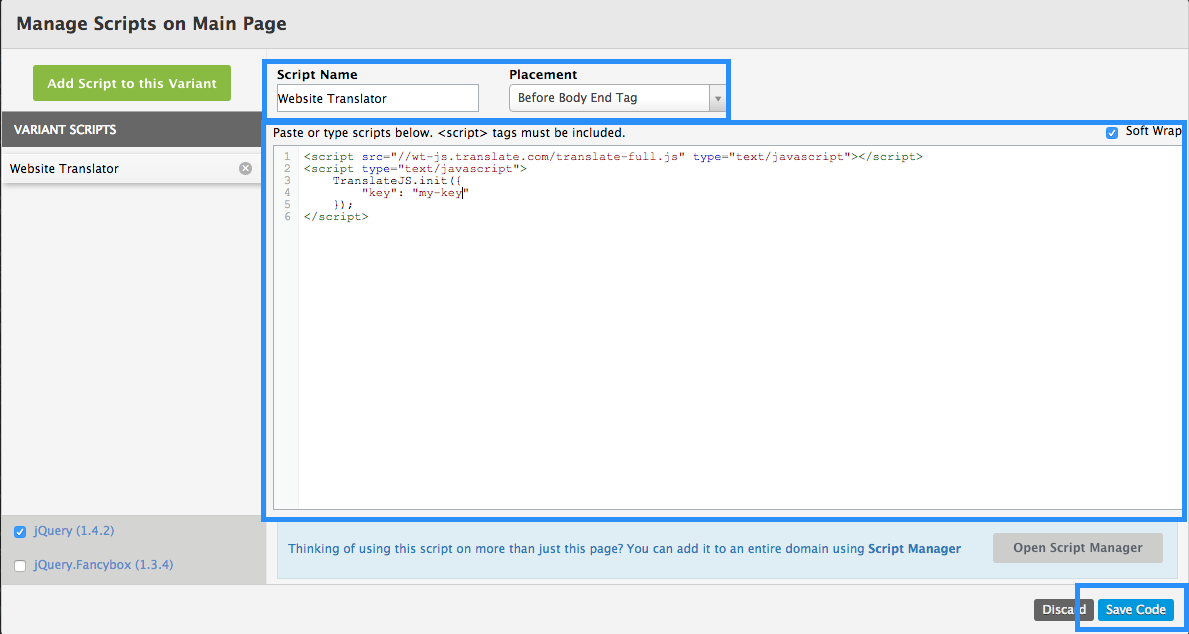This screenshot has width=1189, height=634.
Task: Select Website Translator in the variant scripts list
Action: click(65, 169)
